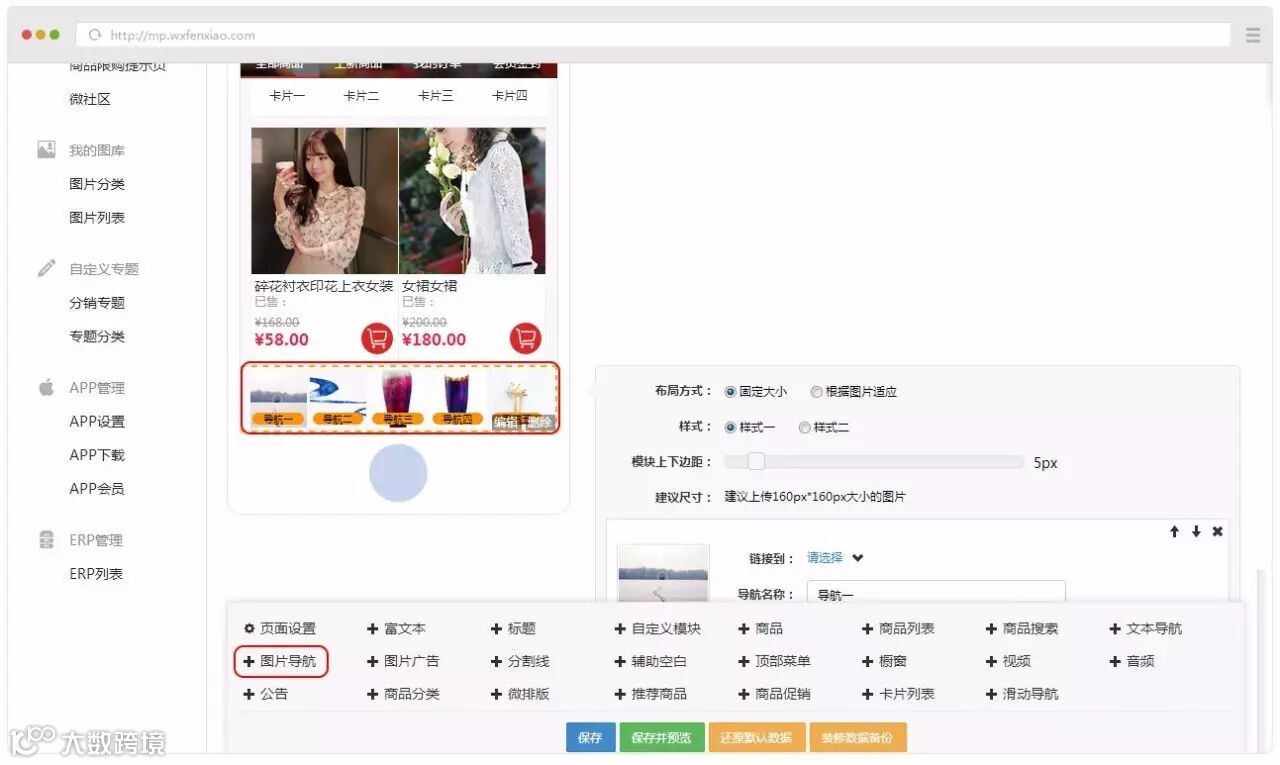Add a 分割线 module
This screenshot has width=1280, height=765.
(x=520, y=661)
